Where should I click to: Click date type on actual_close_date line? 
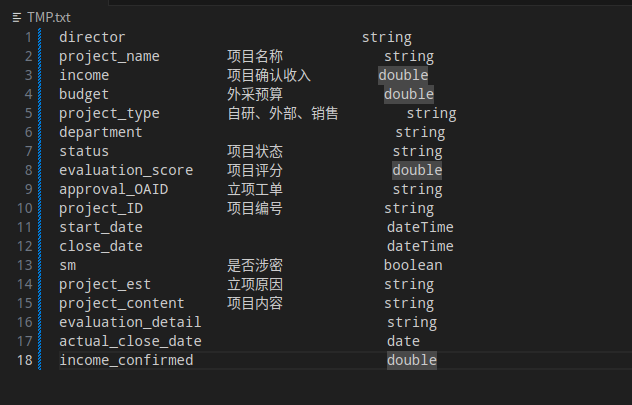tap(403, 341)
